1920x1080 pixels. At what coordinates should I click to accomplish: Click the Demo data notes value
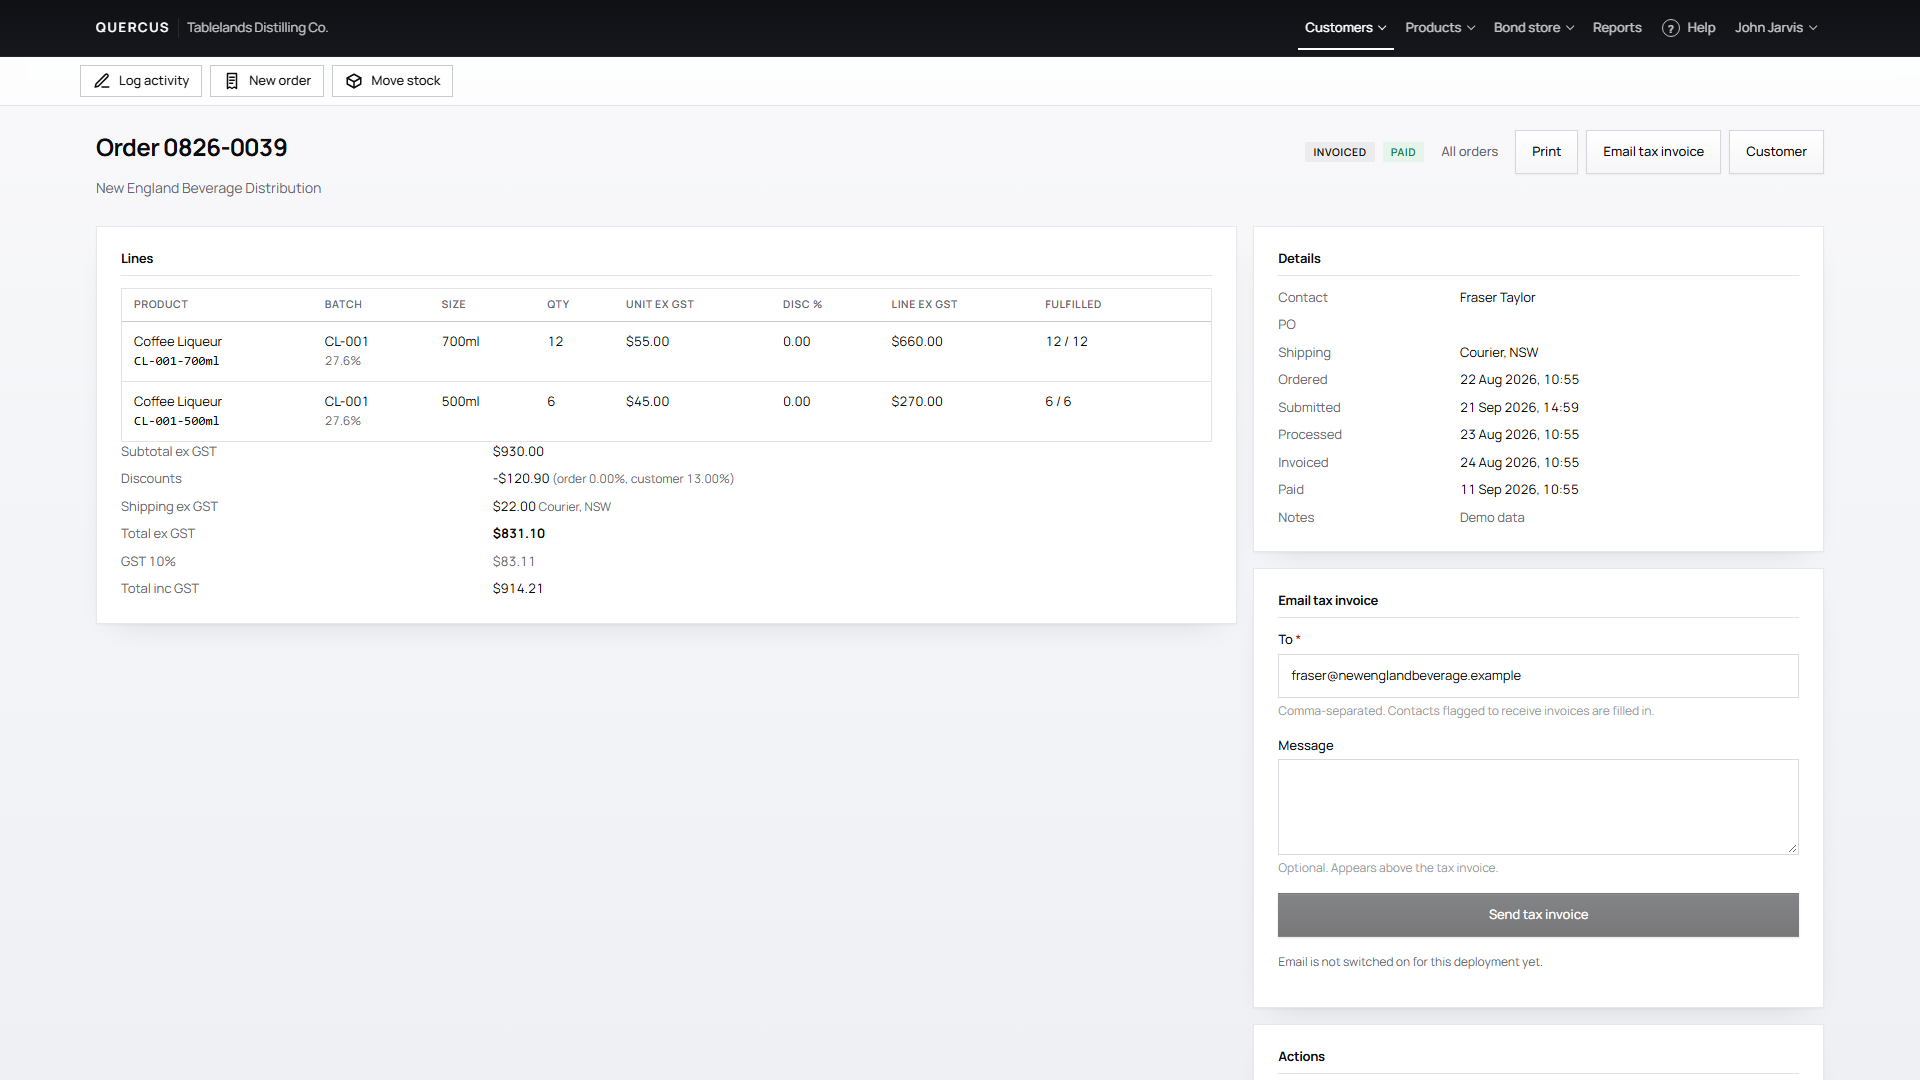tap(1492, 518)
